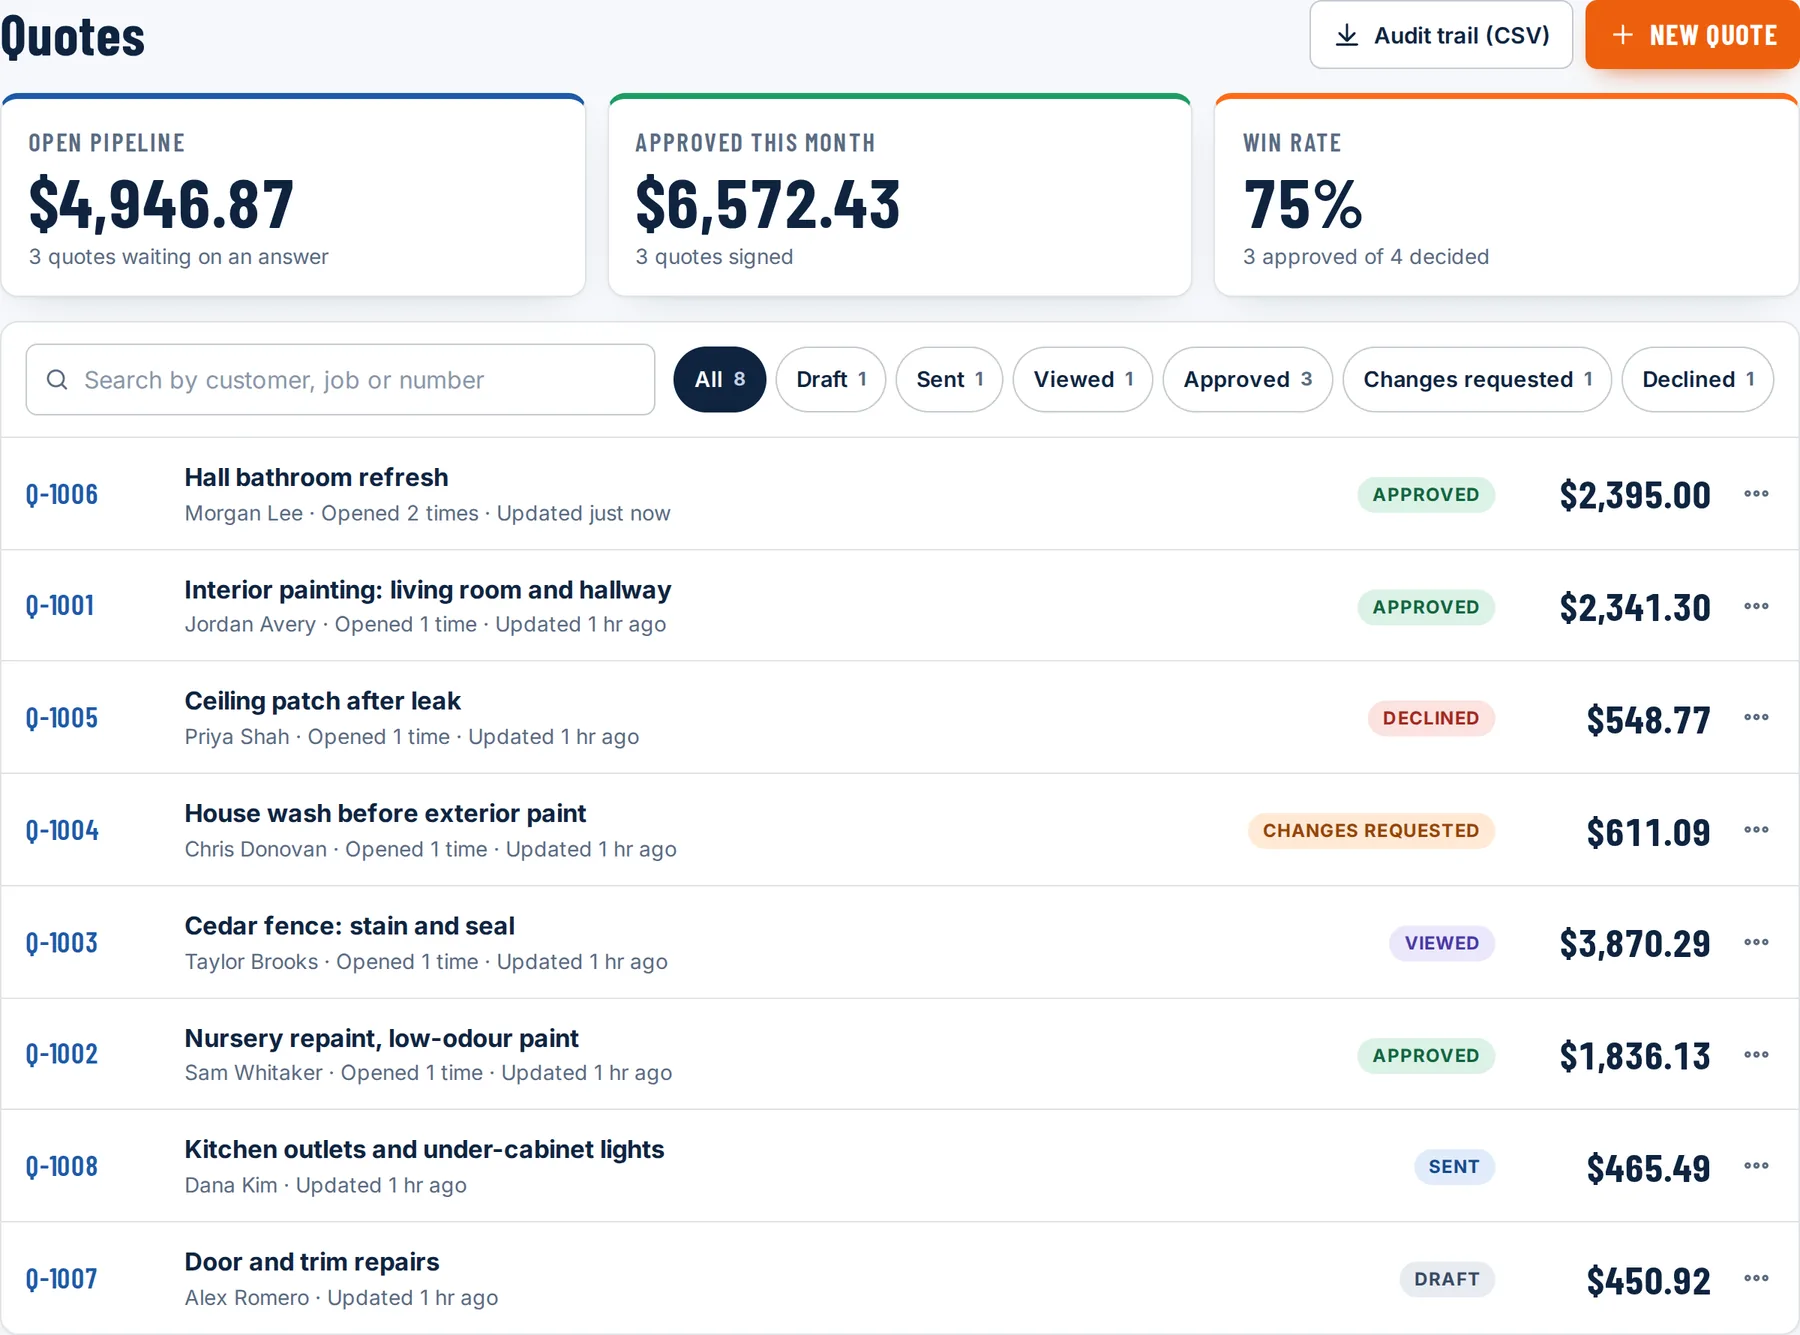Open more options for quote Q-1004
Viewport: 1800px width, 1335px height.
1756,830
